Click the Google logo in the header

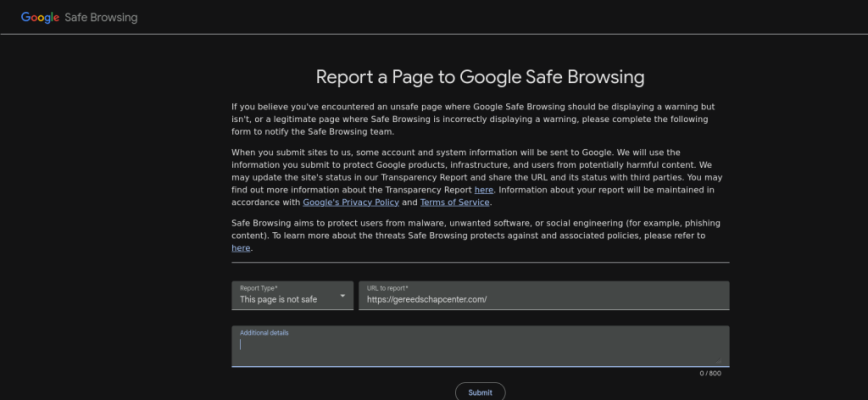pyautogui.click(x=40, y=17)
